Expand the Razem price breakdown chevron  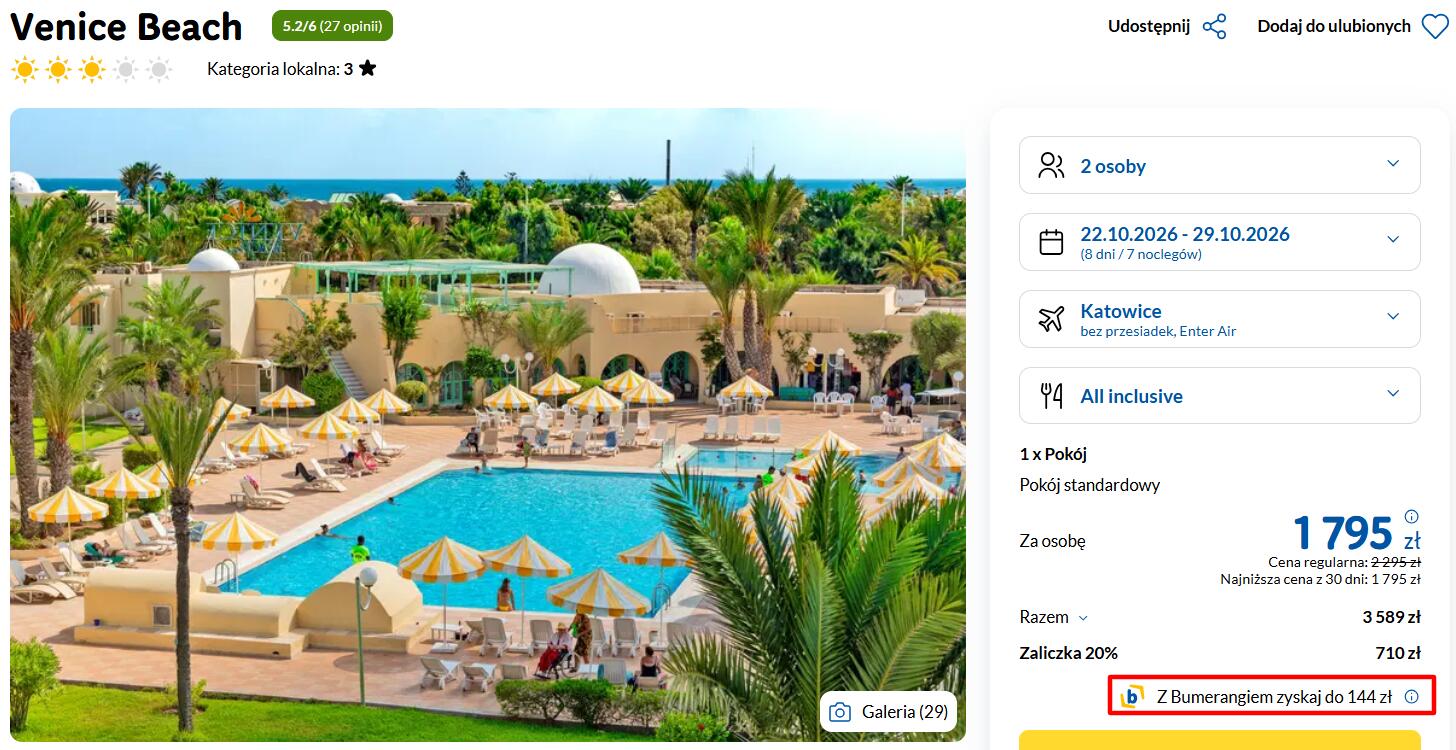click(1083, 618)
